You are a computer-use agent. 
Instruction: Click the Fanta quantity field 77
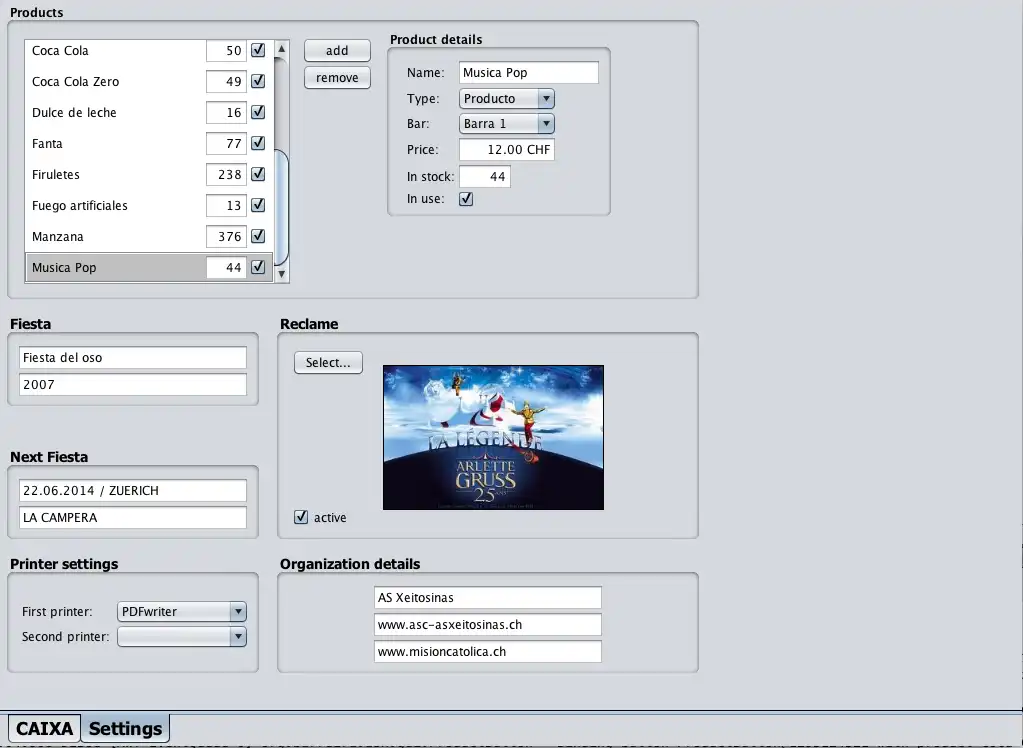point(226,143)
